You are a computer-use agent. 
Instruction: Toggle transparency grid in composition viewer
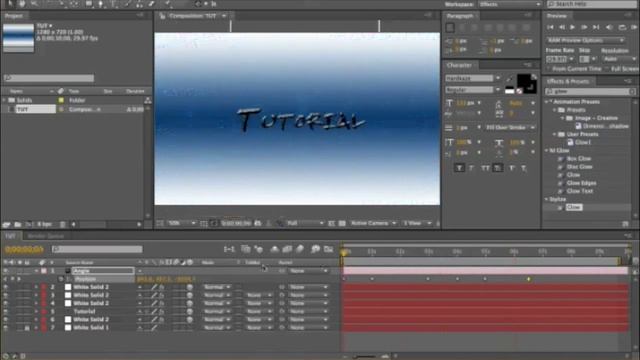[342, 223]
